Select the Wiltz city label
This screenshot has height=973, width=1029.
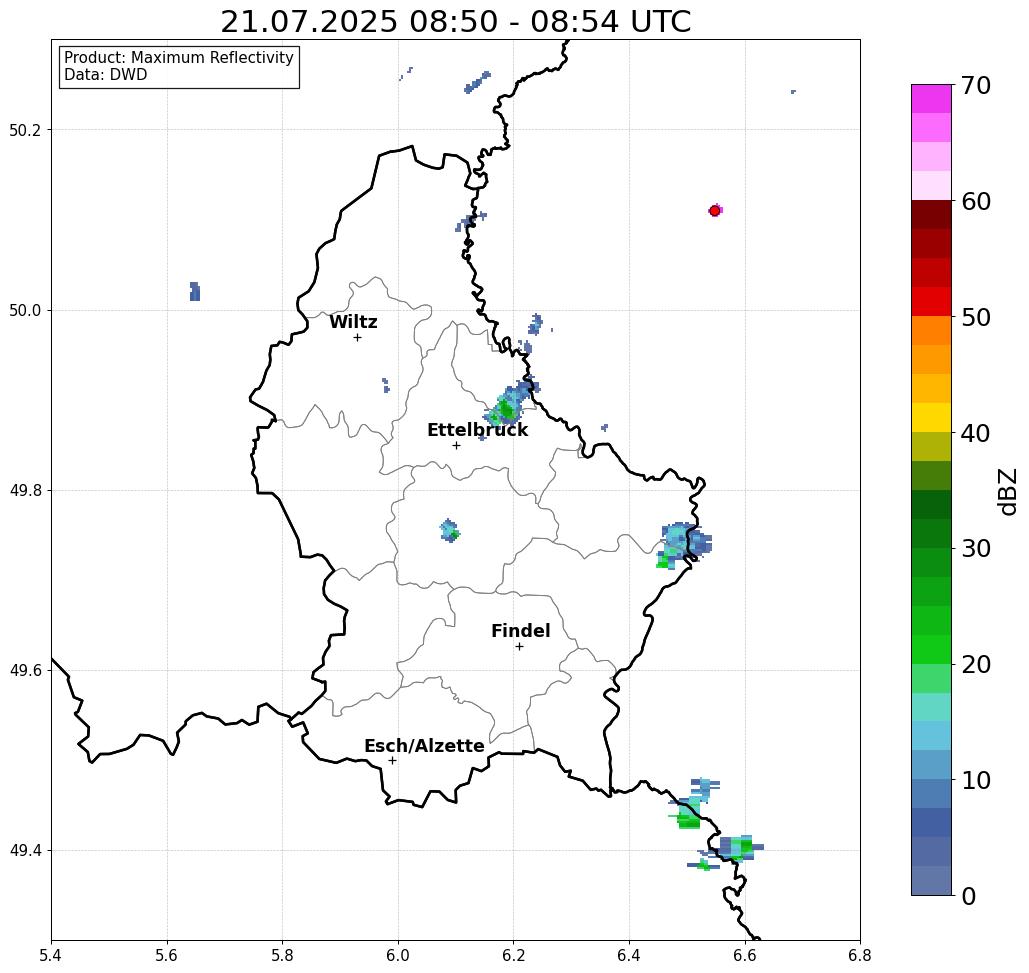[353, 322]
